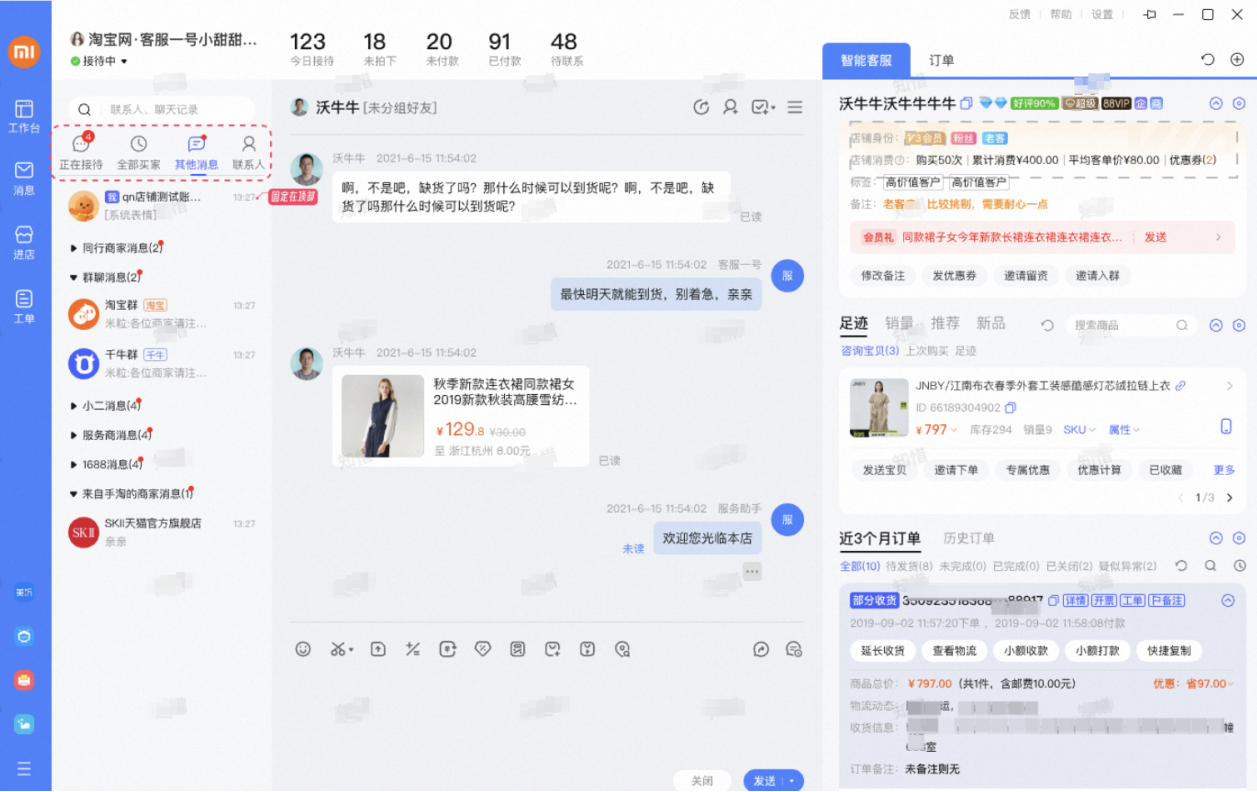Viewport: 1257px width, 792px height.
Task: Click 关闭 button below chat input
Action: tap(702, 781)
